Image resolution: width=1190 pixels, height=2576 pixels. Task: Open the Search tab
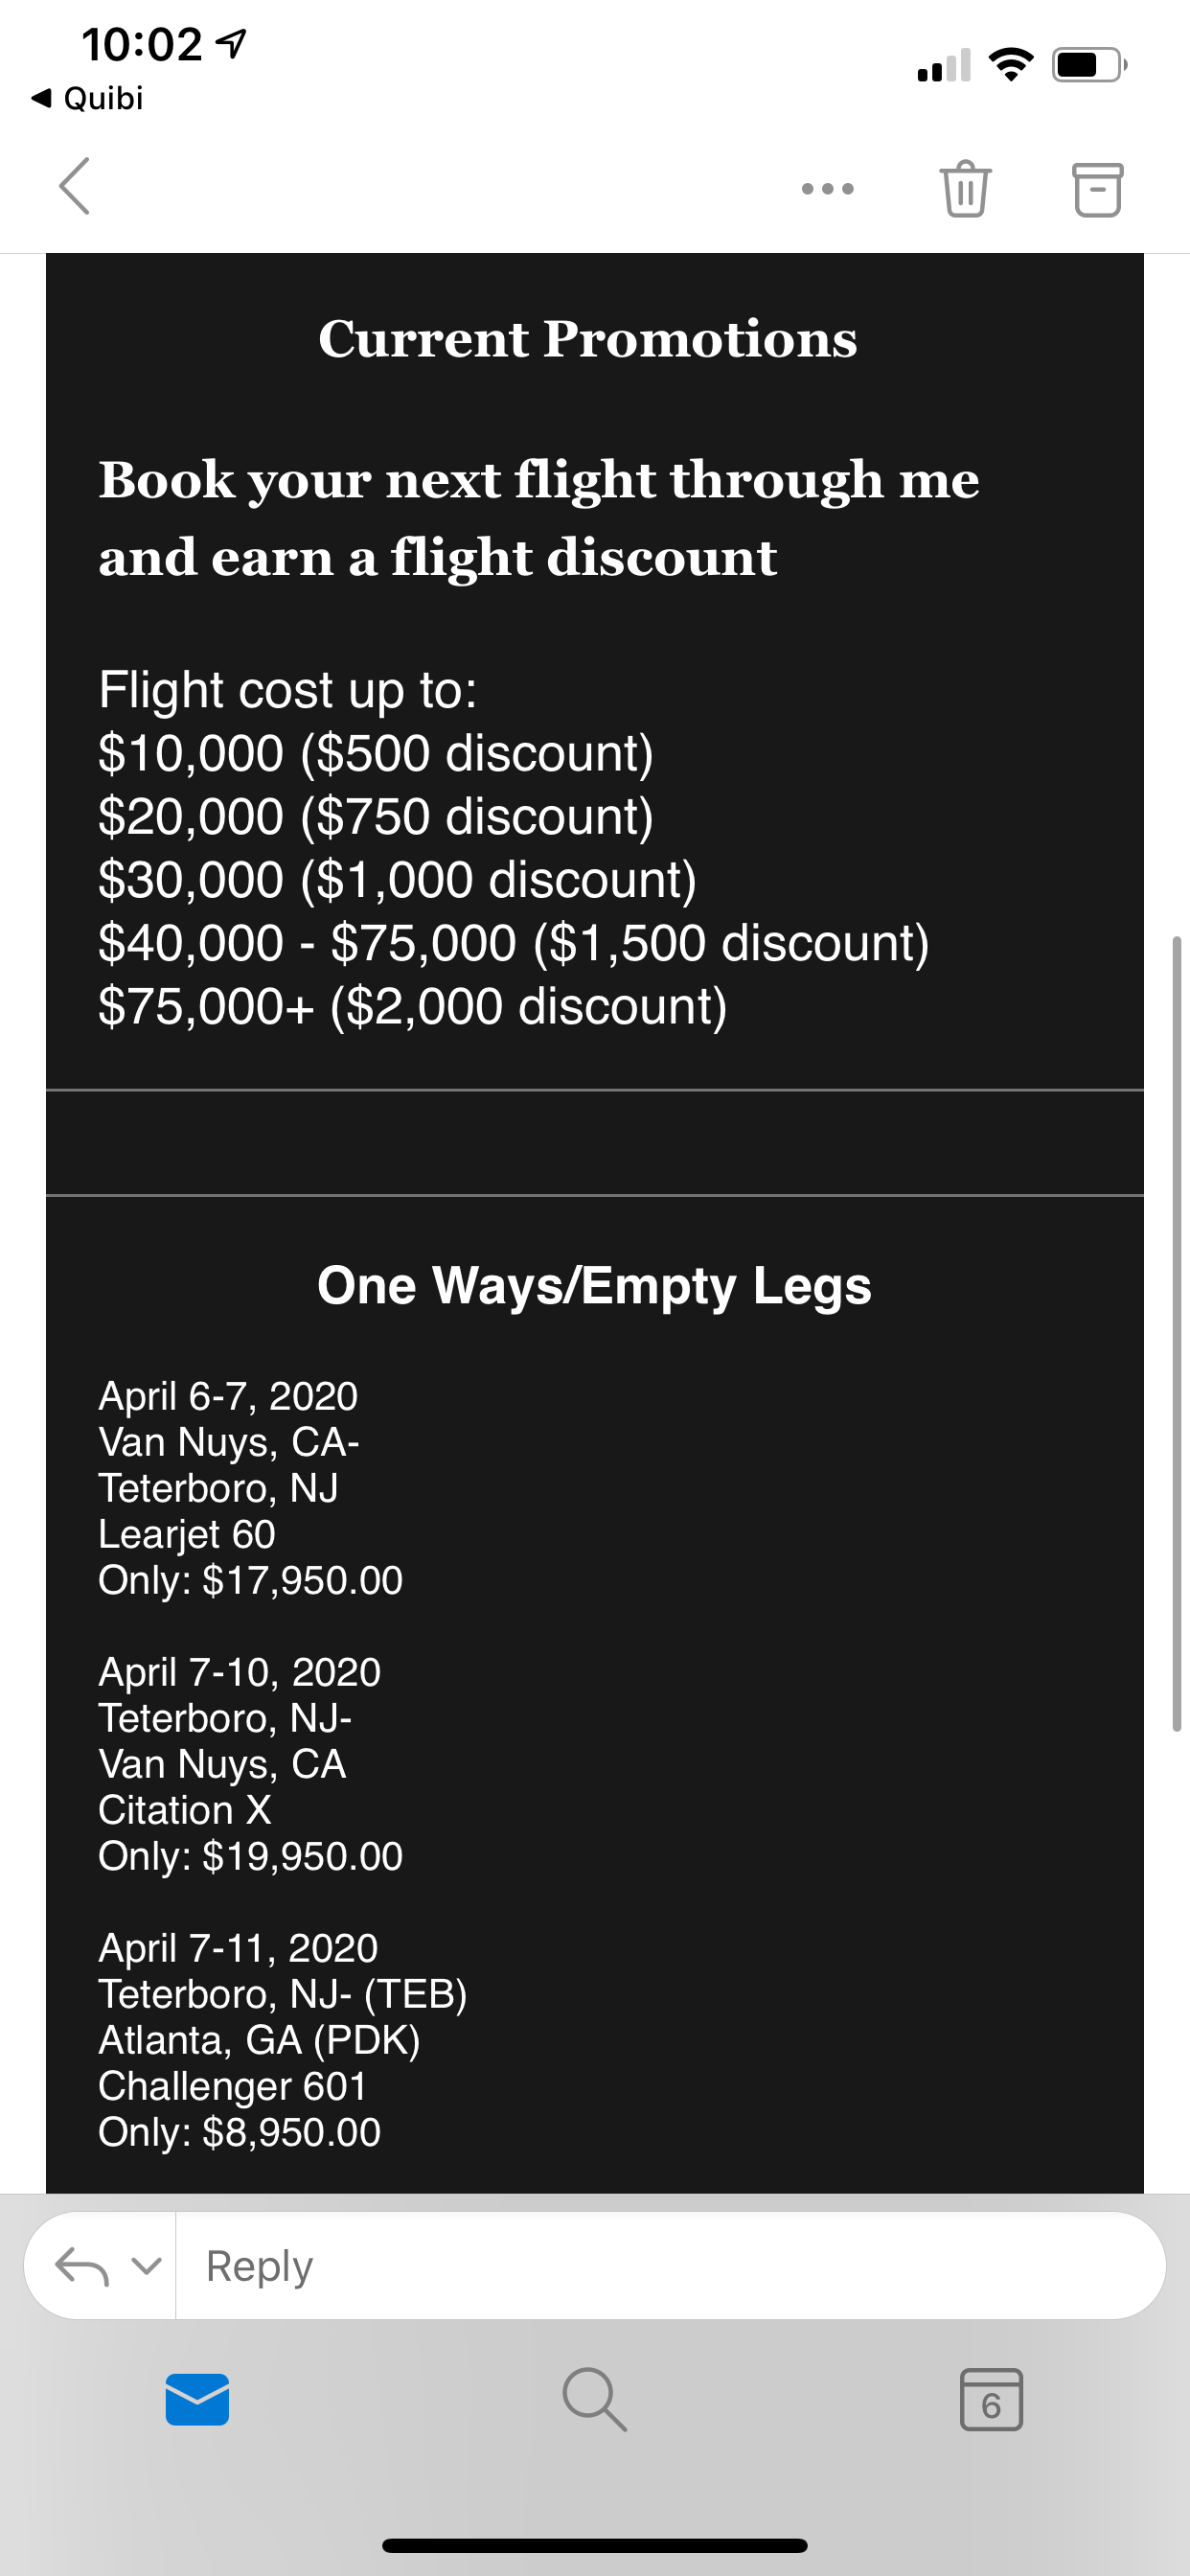[594, 2399]
